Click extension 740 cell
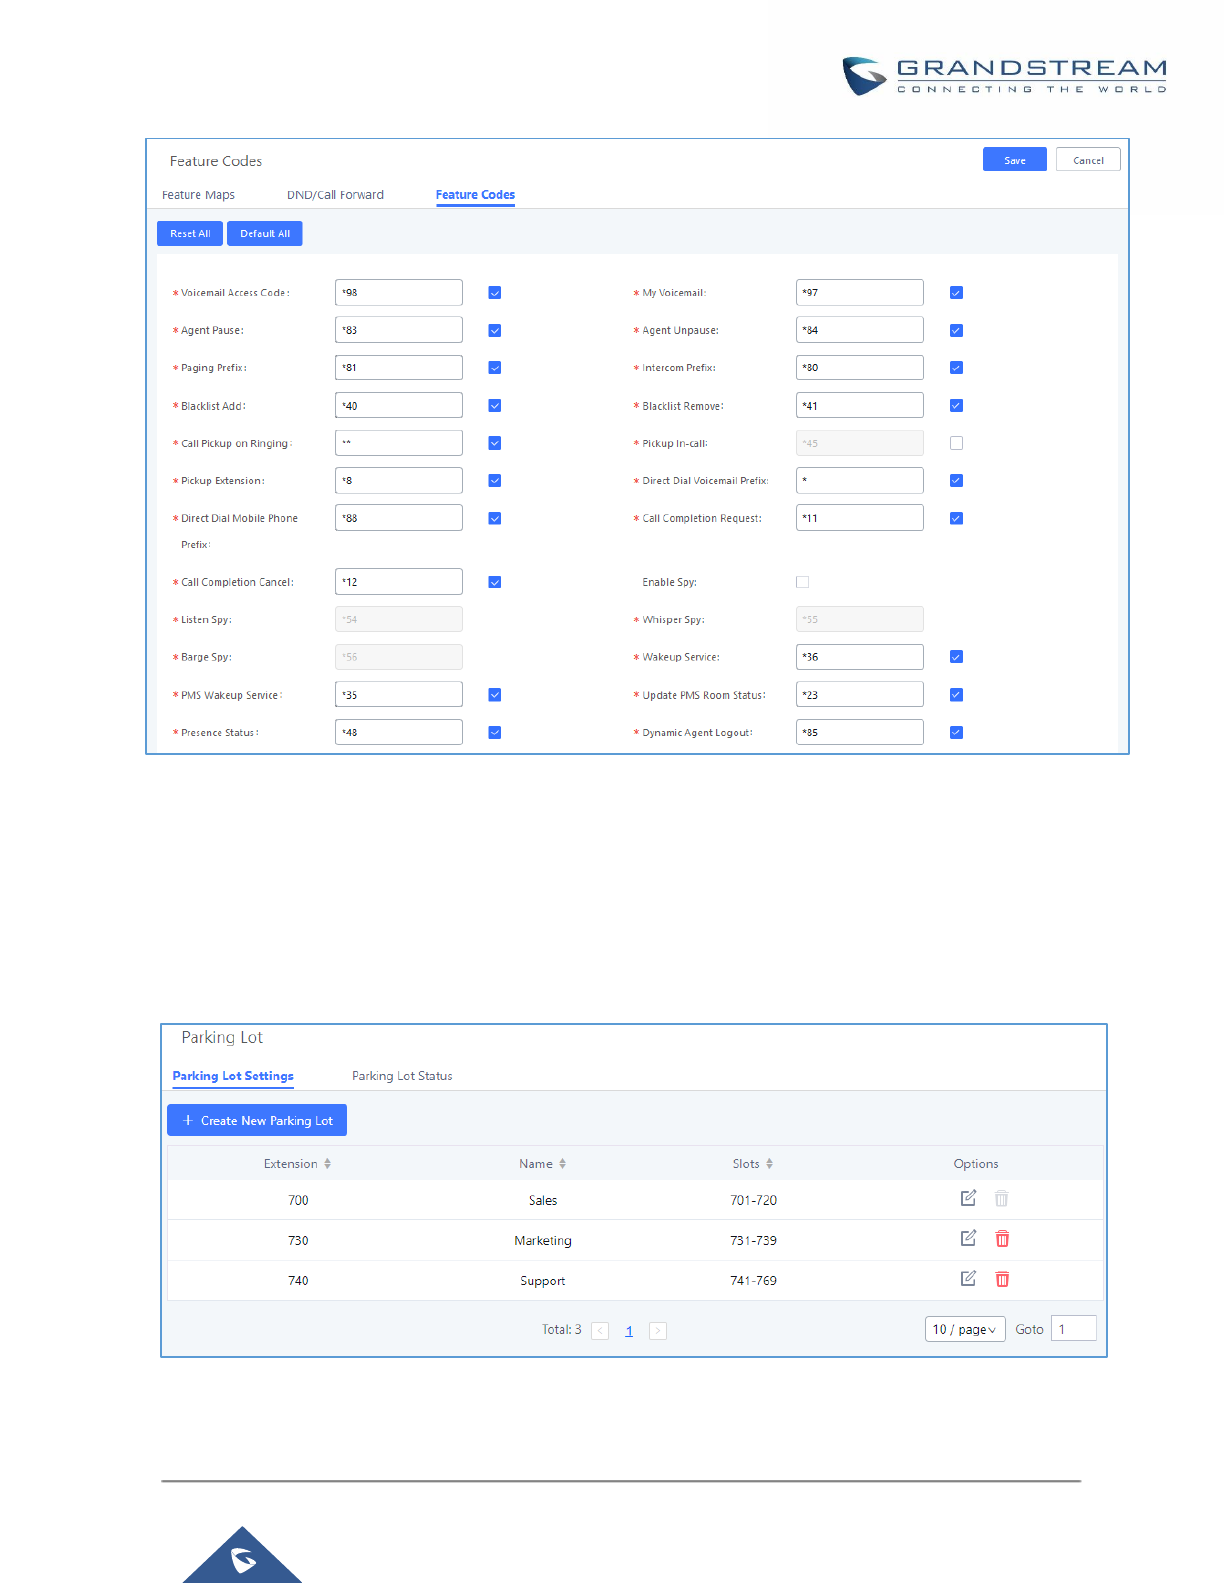Viewport: 1224px width, 1584px height. 298,1281
